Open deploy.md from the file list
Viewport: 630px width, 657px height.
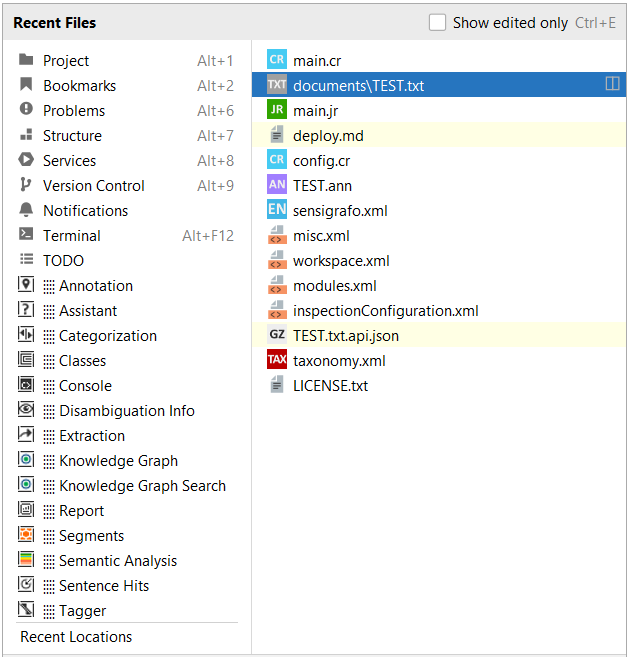325,136
